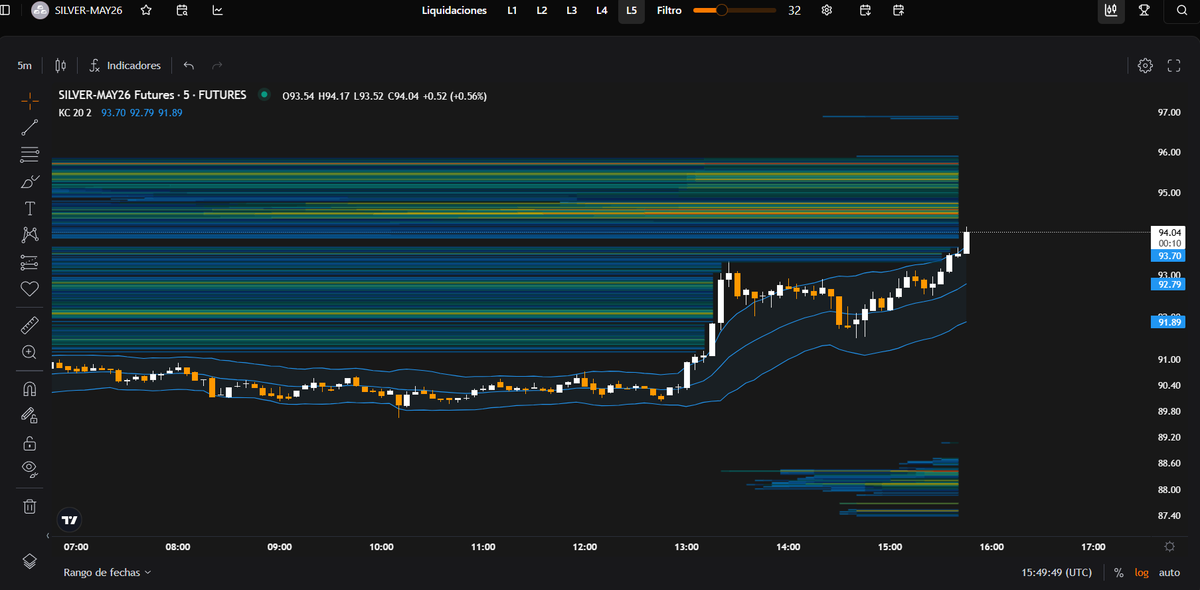
Task: Open the SILVER-MAY26 symbol selector
Action: tap(79, 11)
